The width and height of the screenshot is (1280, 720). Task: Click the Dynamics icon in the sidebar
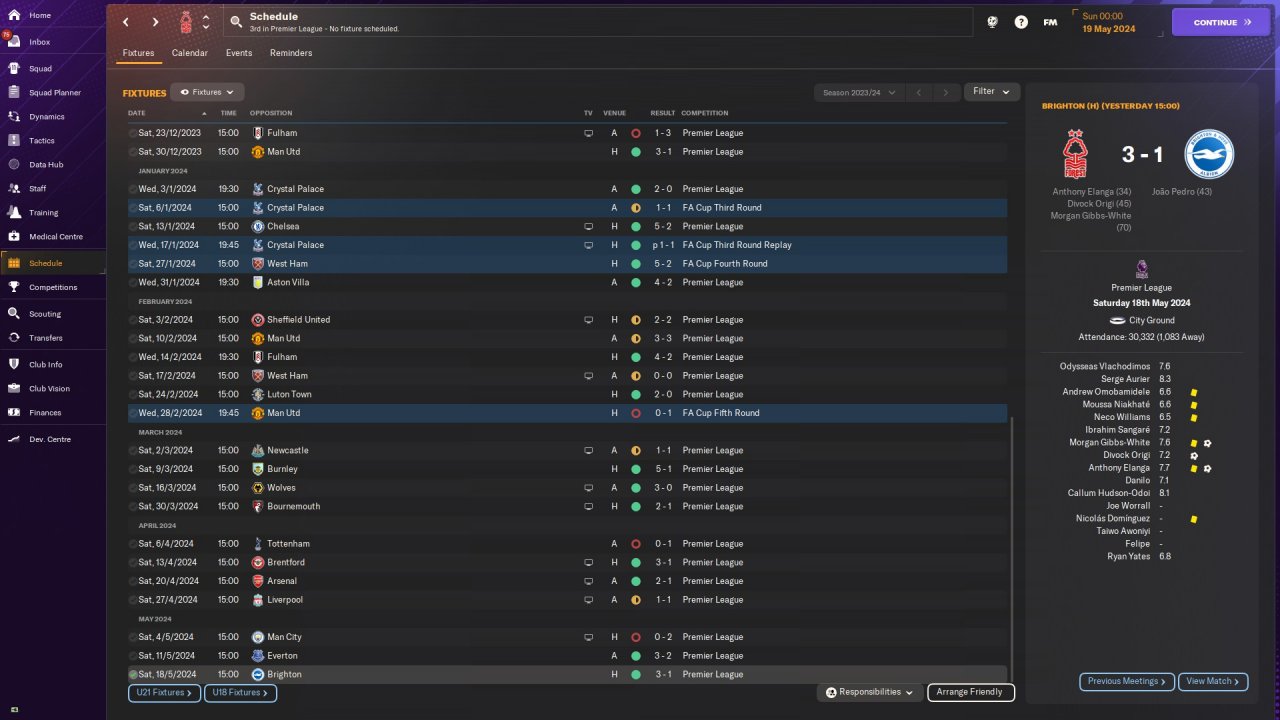[x=14, y=116]
